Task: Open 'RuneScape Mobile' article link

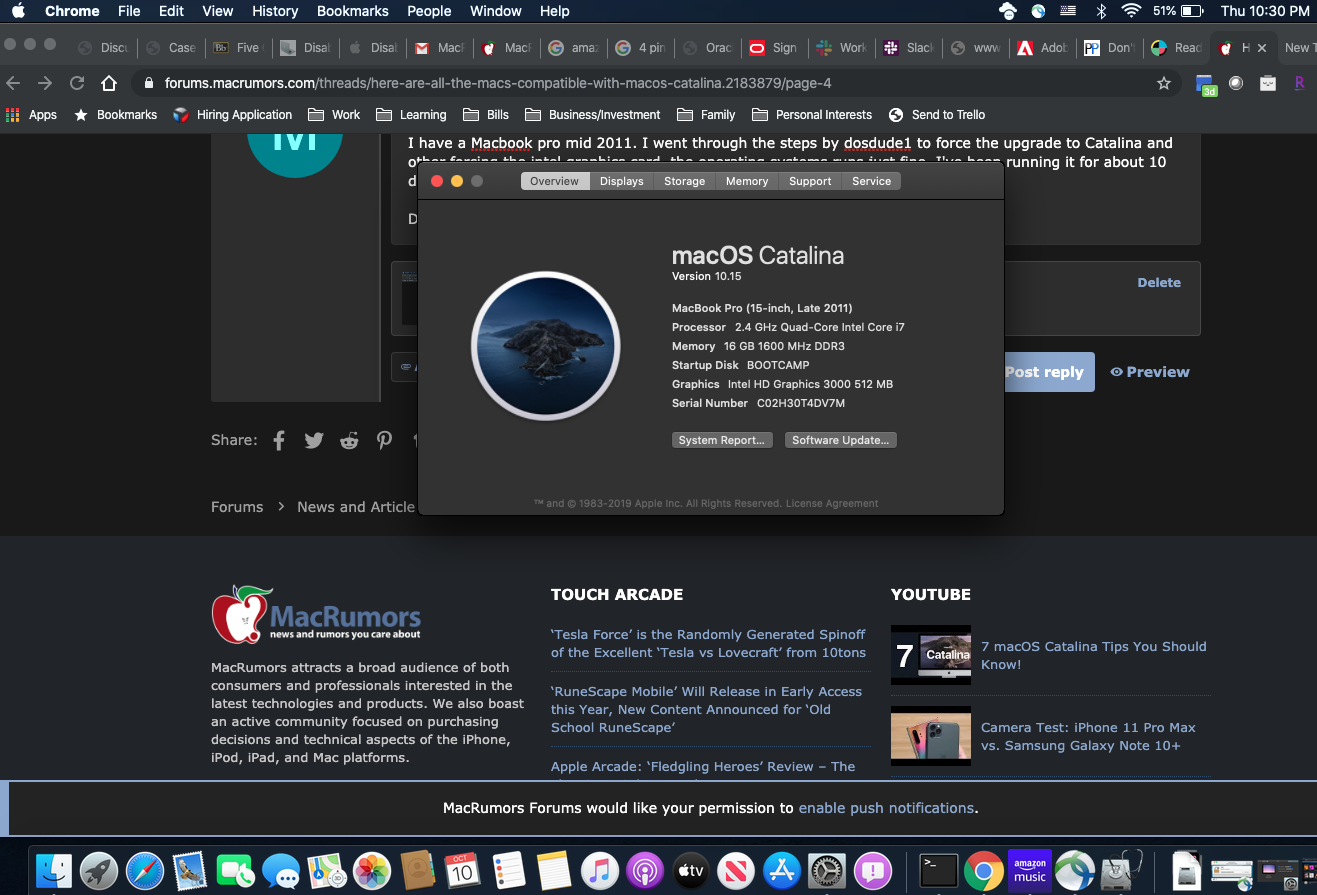Action: point(706,710)
